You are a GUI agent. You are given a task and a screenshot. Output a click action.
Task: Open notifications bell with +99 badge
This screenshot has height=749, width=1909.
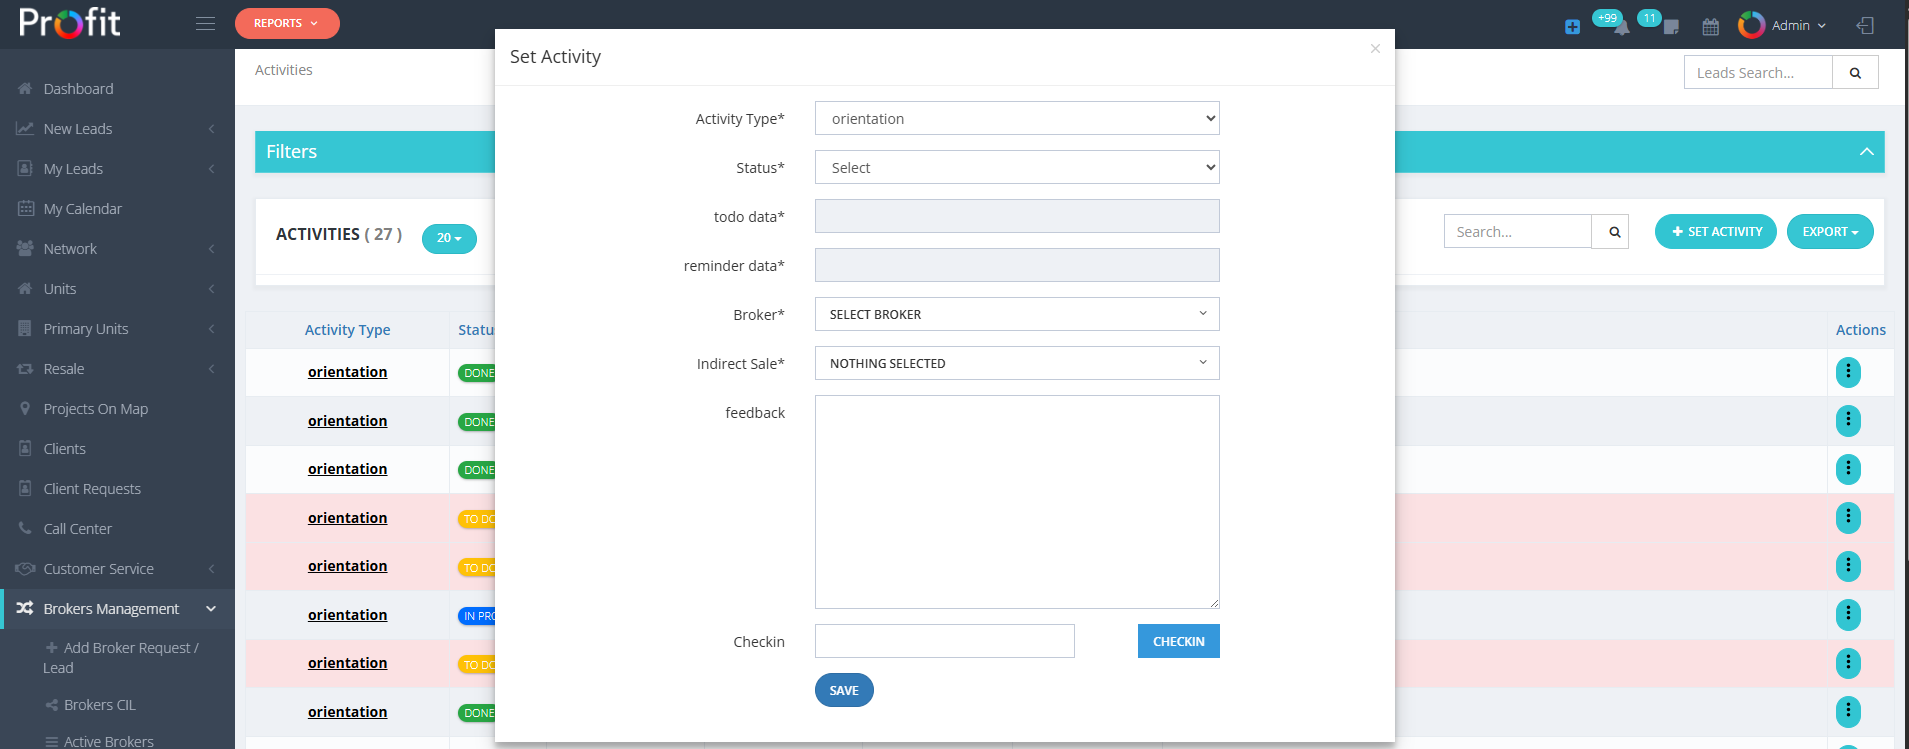(1621, 27)
